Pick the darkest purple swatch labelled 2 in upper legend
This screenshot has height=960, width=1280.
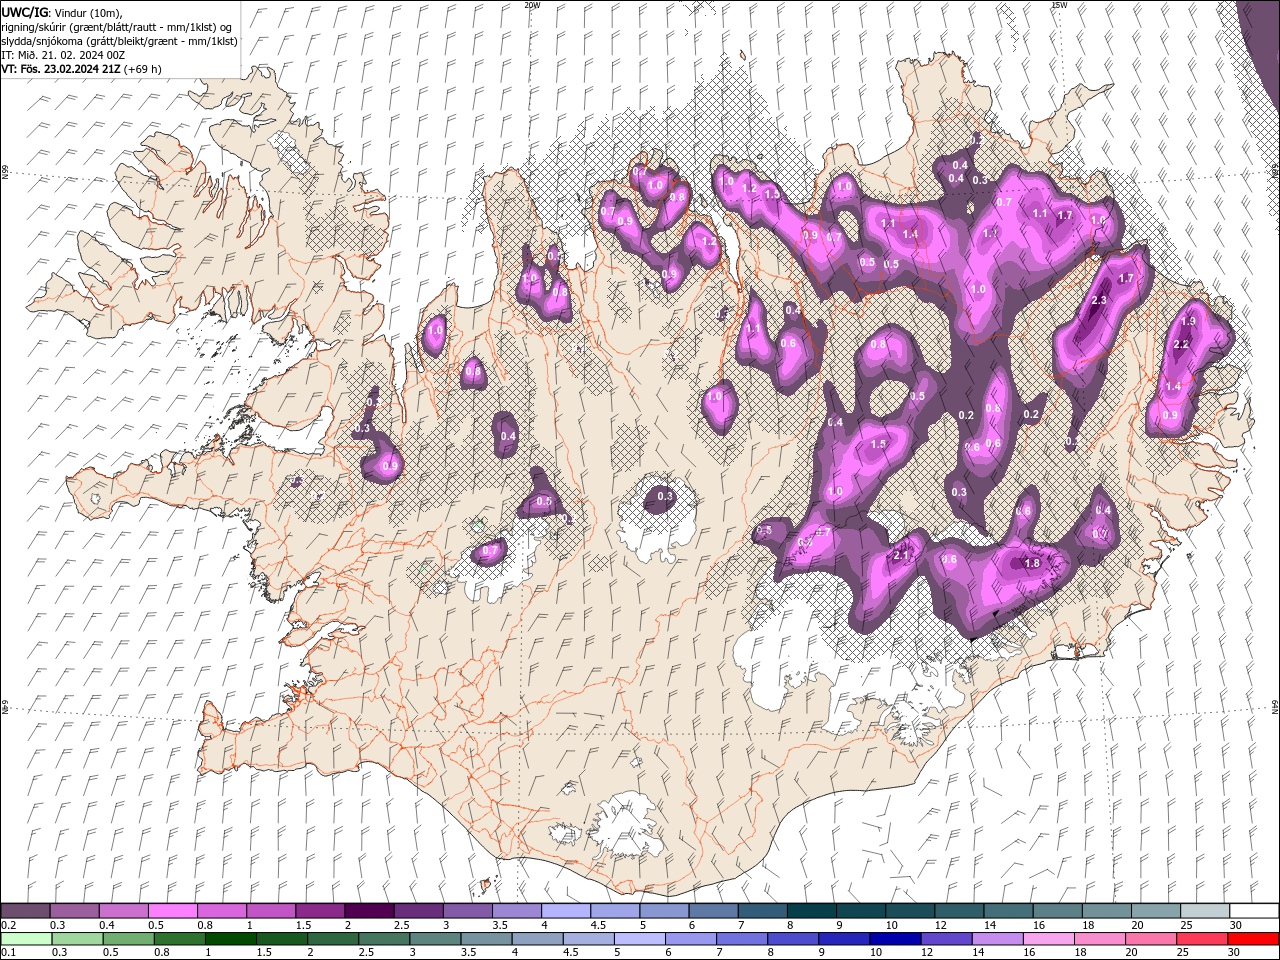pyautogui.click(x=368, y=911)
